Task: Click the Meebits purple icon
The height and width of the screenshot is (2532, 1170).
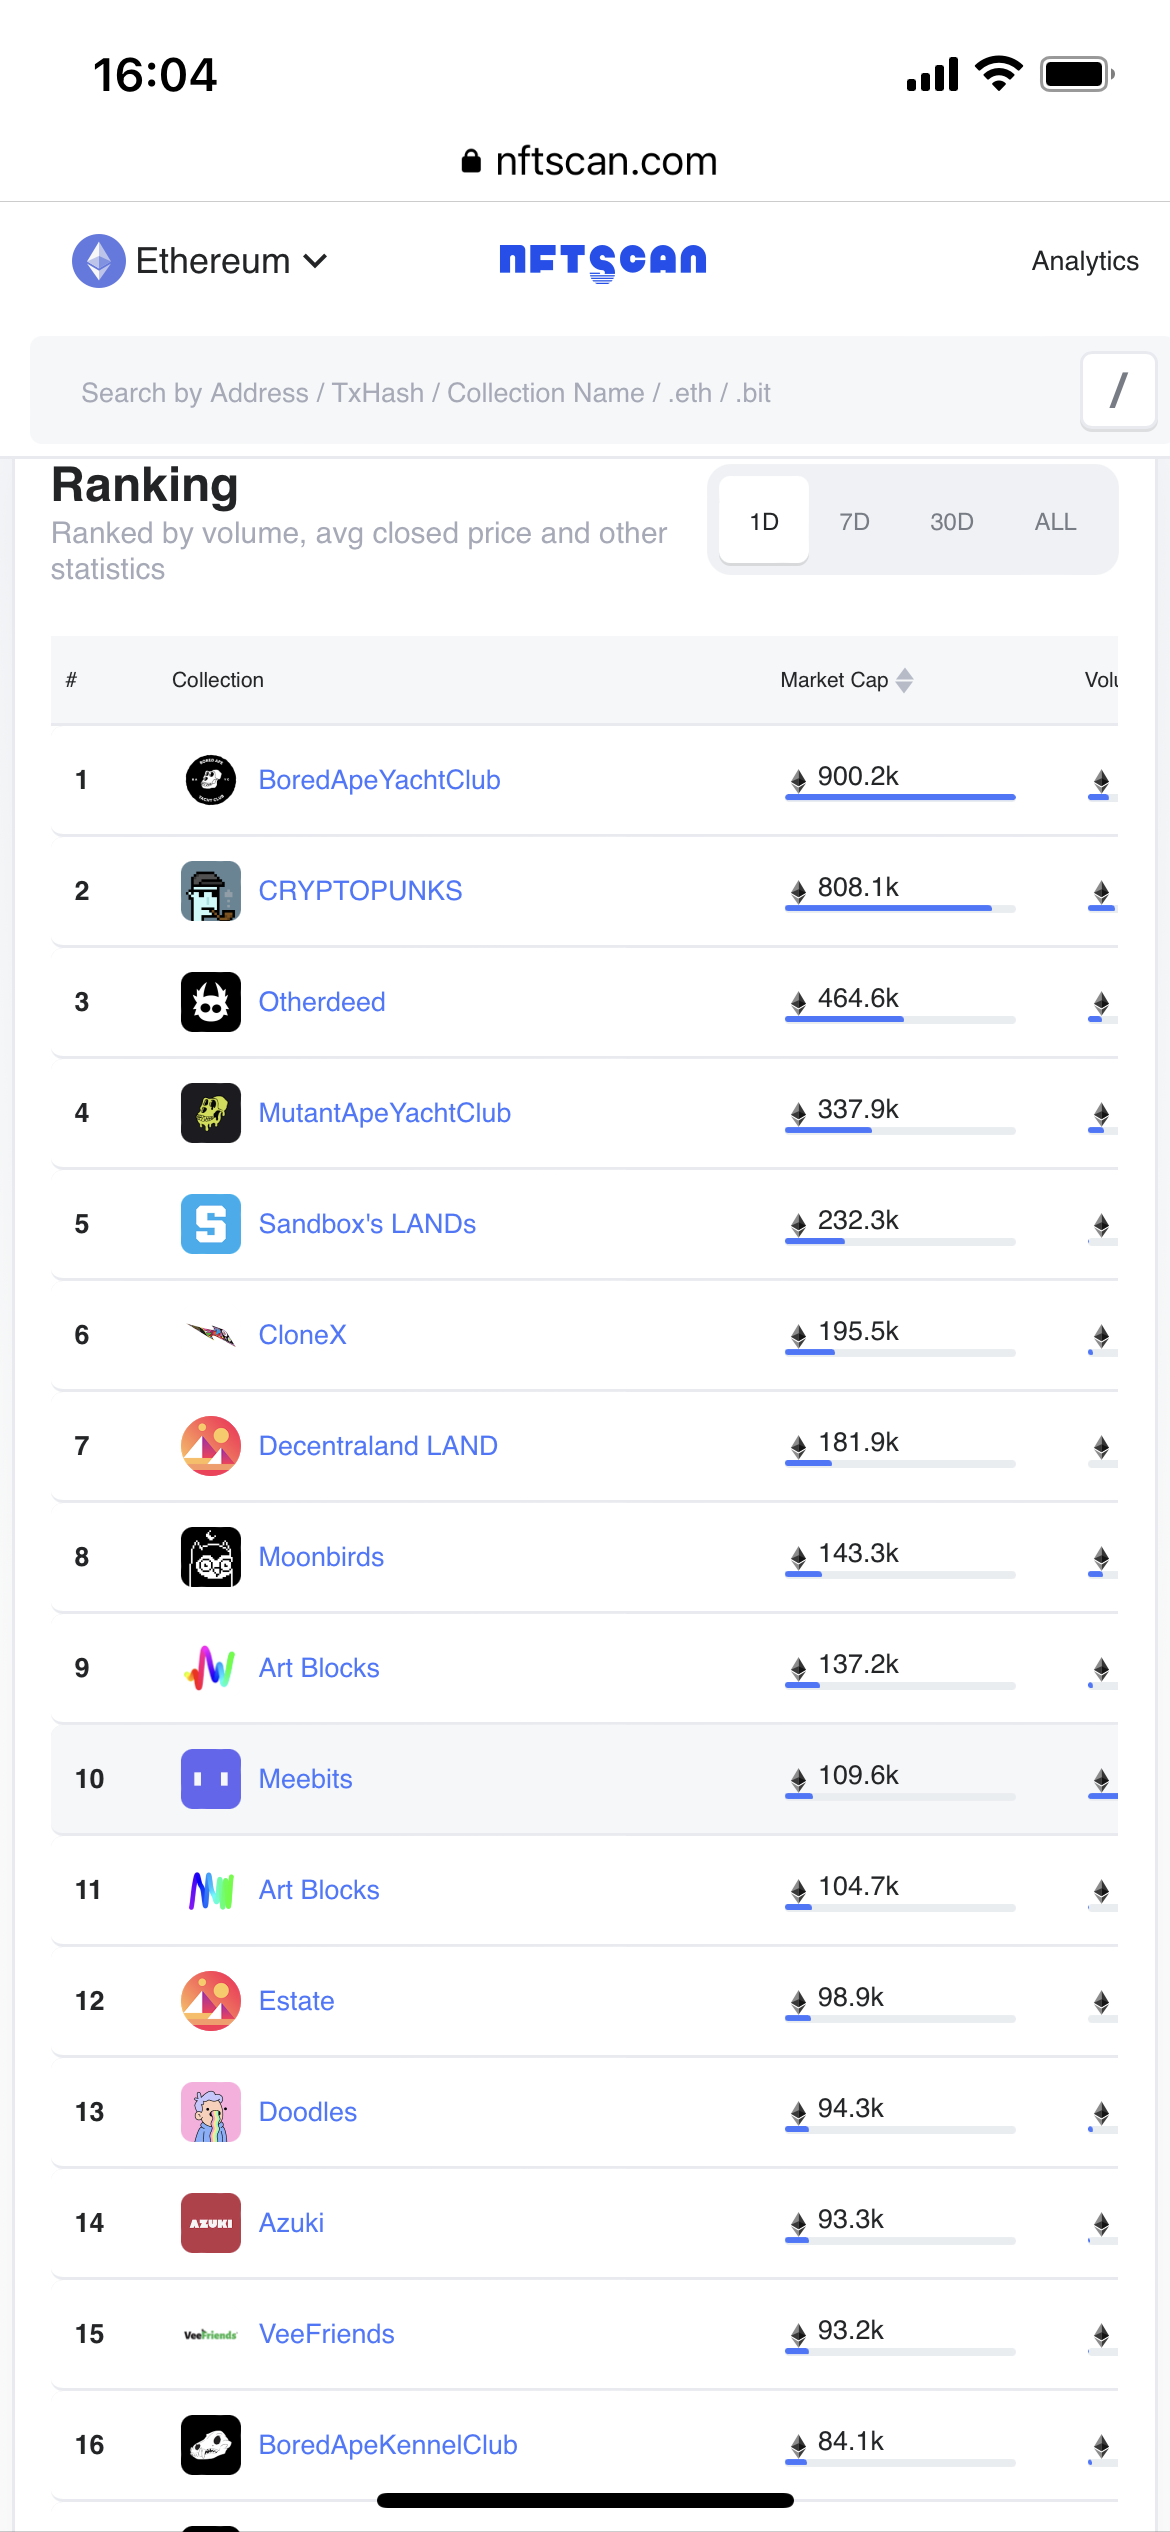Action: 210,1779
